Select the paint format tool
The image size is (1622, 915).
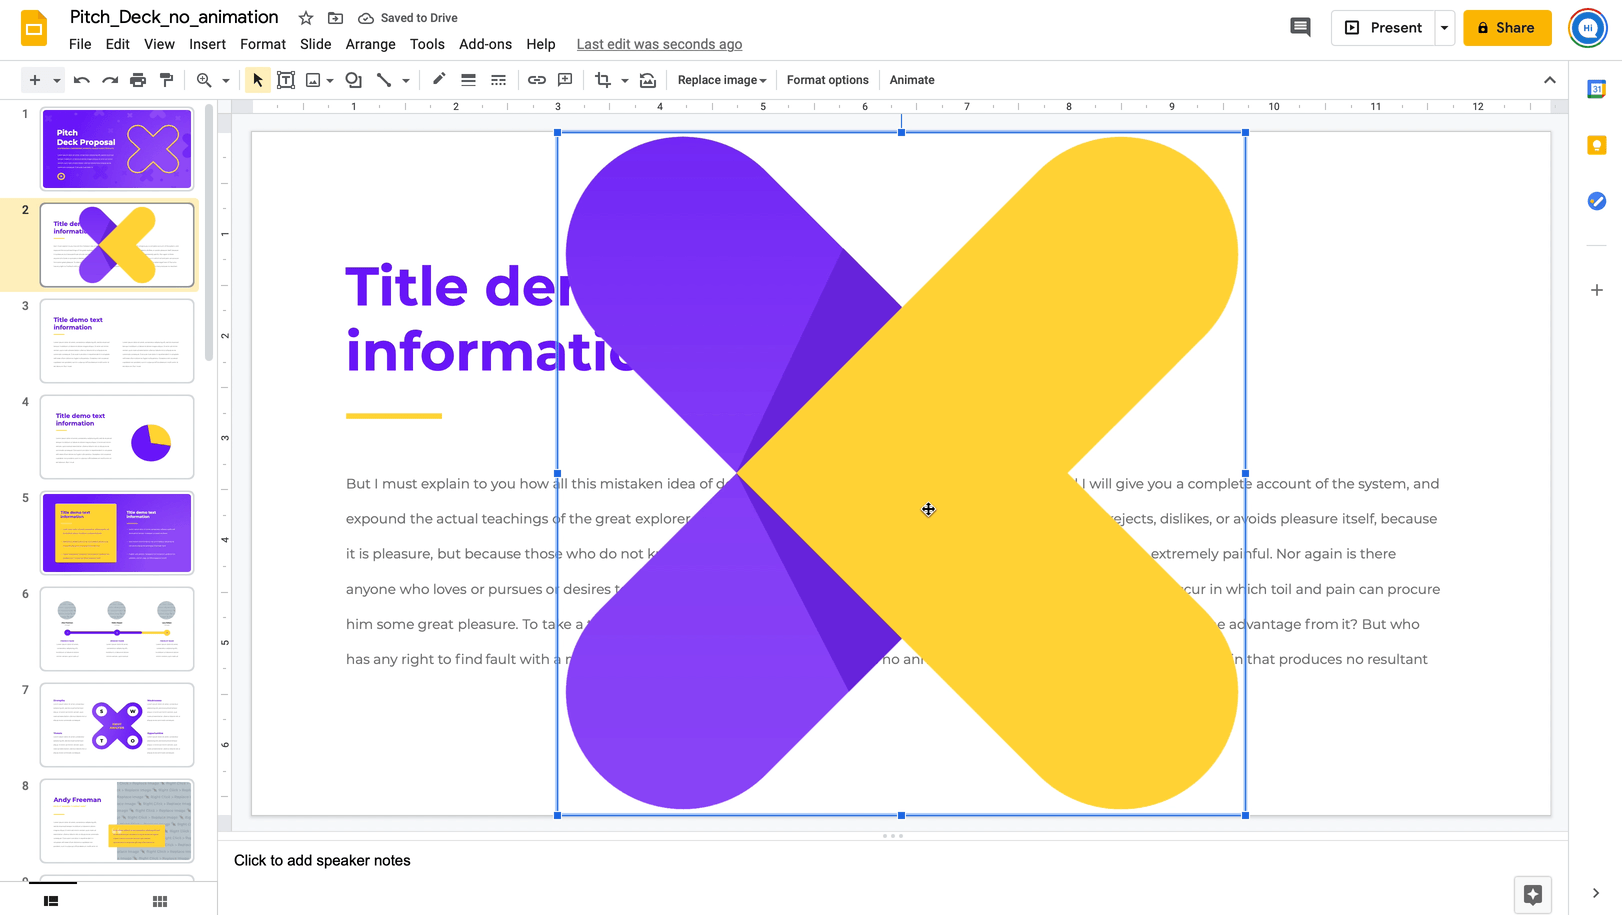pyautogui.click(x=166, y=80)
